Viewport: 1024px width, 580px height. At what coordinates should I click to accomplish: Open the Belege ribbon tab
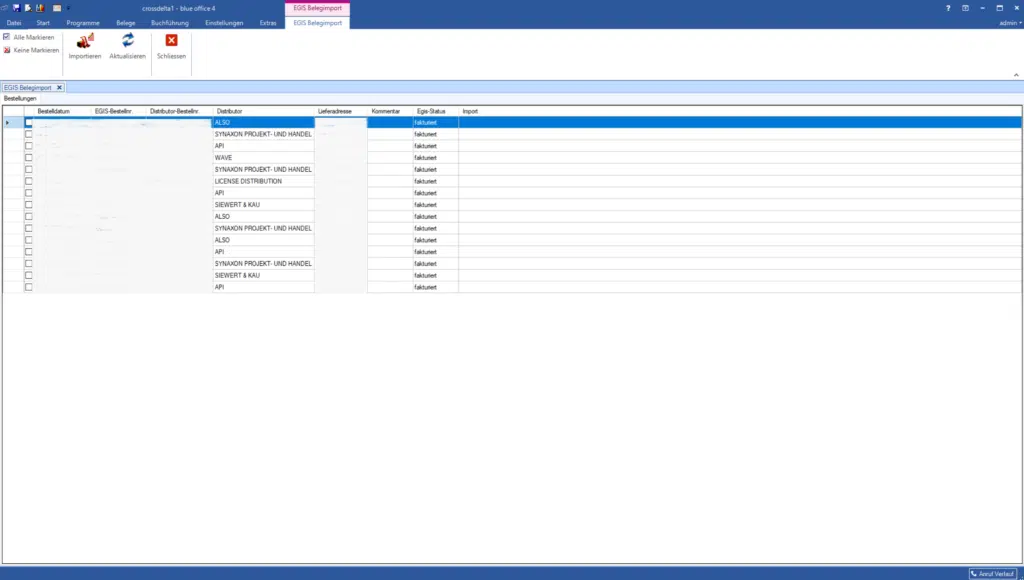point(125,23)
